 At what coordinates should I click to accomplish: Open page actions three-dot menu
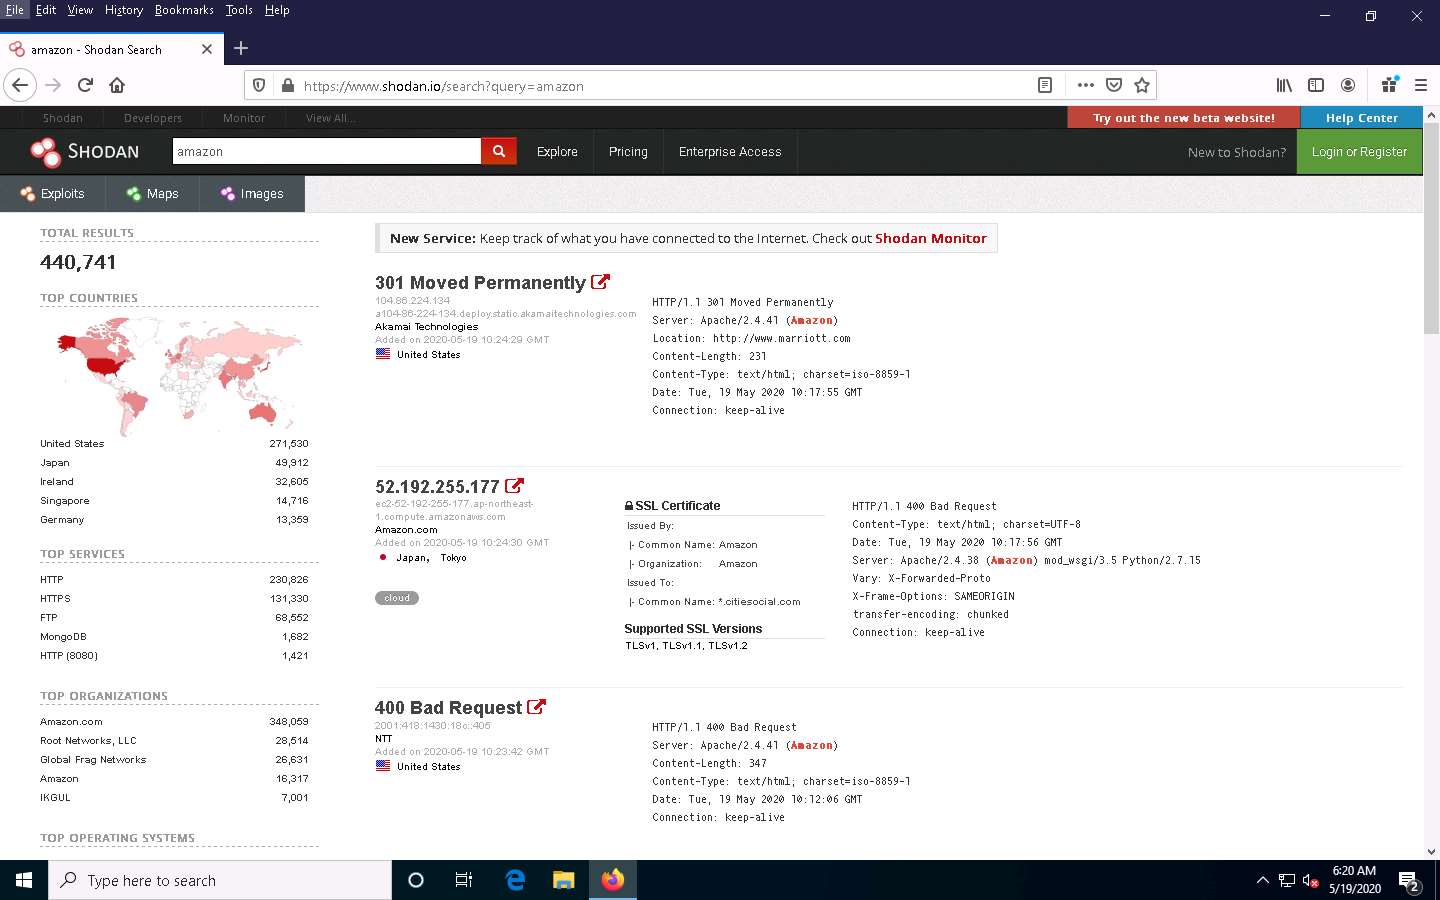coord(1085,85)
